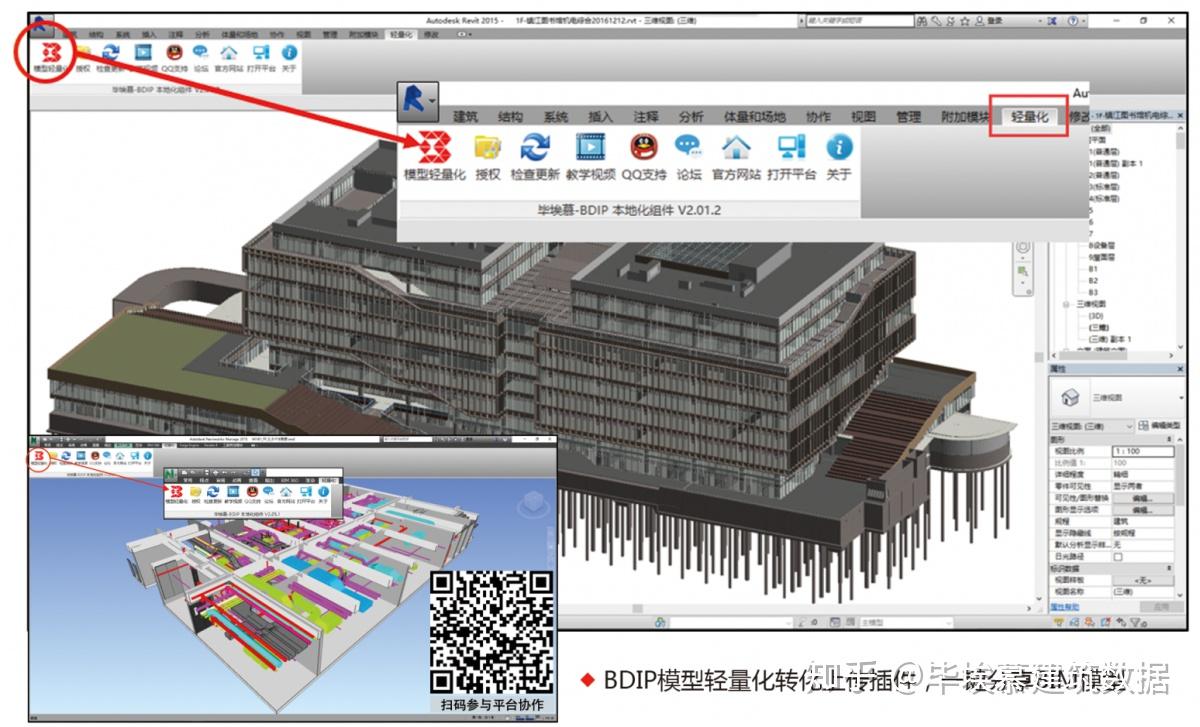1200x727 pixels.
Task: Open the 三维视图 type selector dropdown arrow
Action: click(1181, 398)
